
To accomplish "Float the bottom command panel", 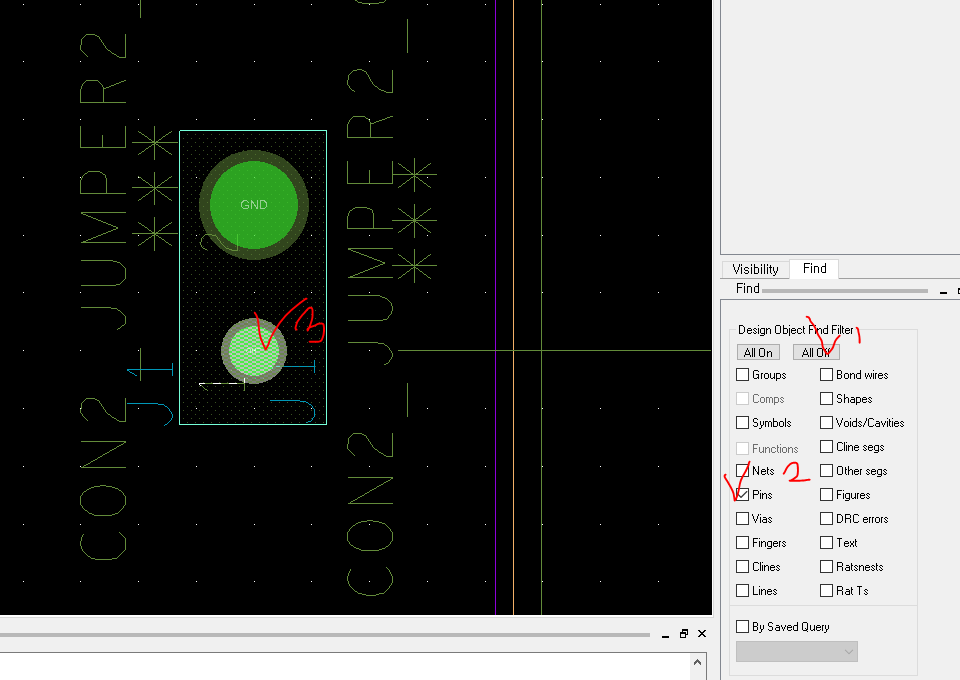I will 684,633.
